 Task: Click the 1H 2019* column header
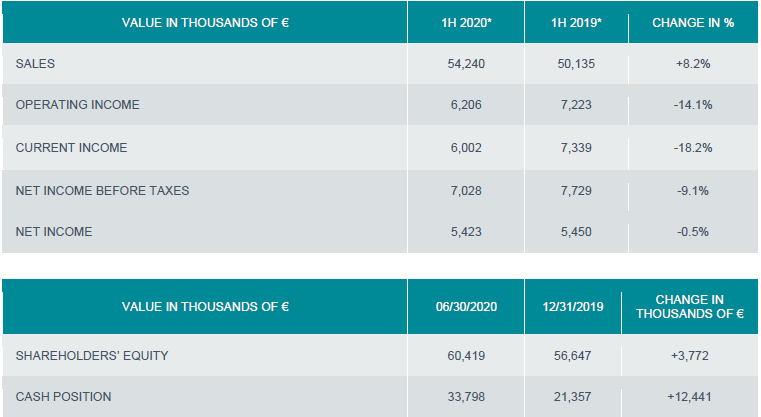point(575,22)
